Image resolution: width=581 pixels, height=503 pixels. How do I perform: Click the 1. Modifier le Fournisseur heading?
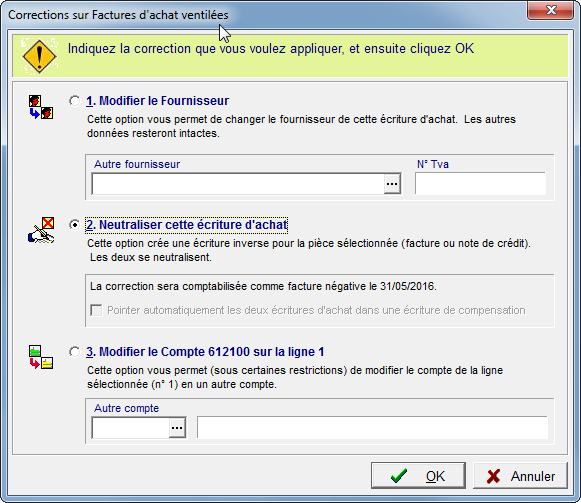point(157,101)
